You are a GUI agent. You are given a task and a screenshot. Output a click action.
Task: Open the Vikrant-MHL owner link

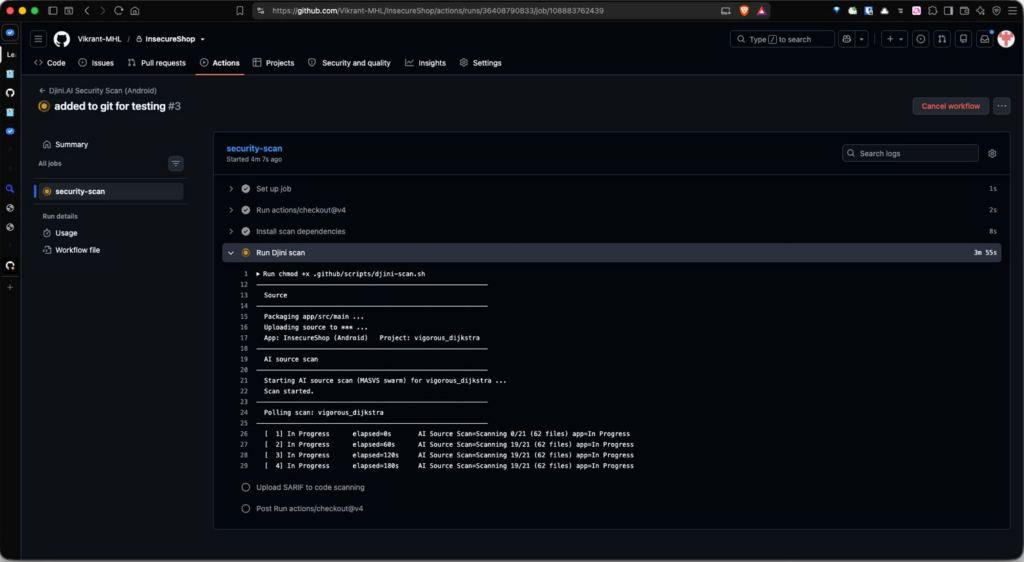pos(99,39)
